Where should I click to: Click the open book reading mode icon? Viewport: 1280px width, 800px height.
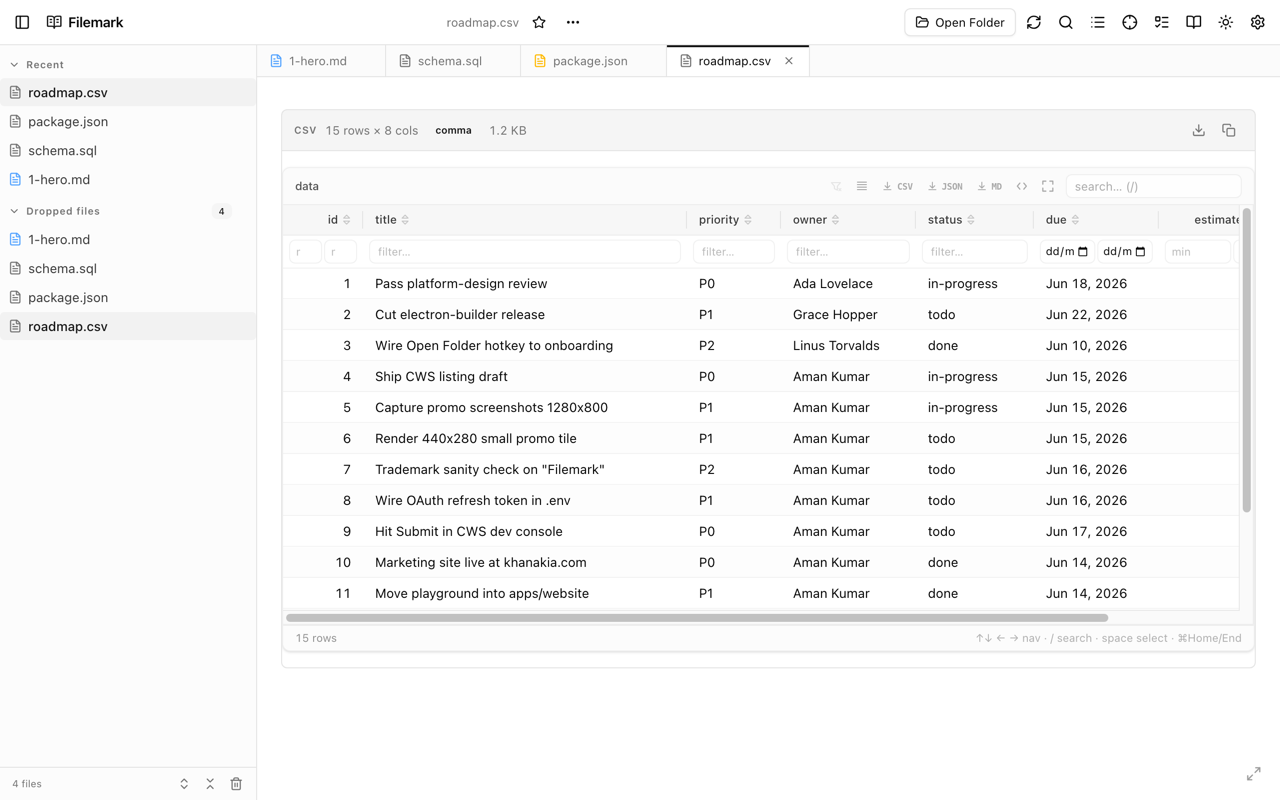click(1194, 22)
